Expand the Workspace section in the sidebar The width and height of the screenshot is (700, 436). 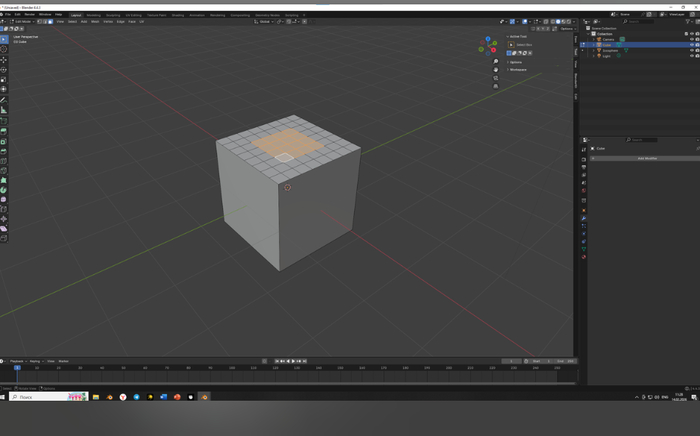pos(519,69)
